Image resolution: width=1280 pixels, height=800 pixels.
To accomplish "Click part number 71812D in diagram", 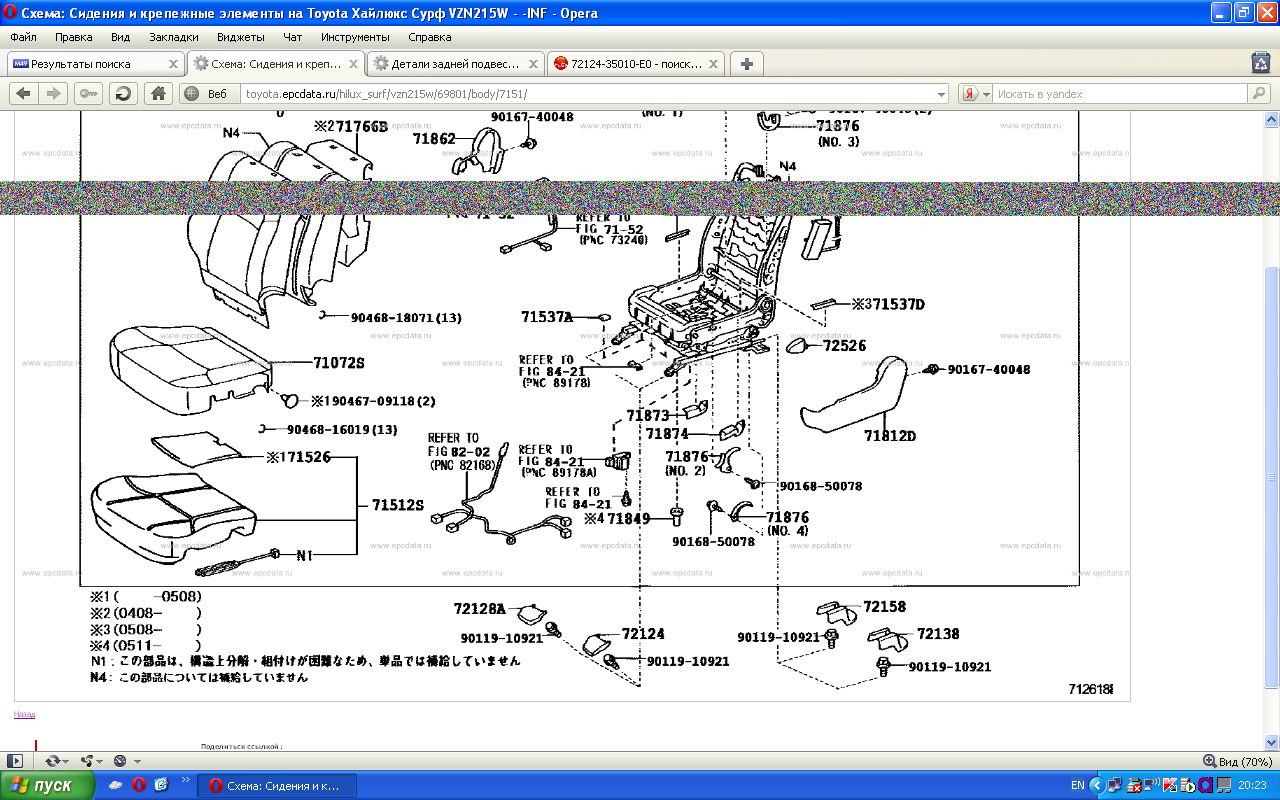I will click(x=890, y=436).
